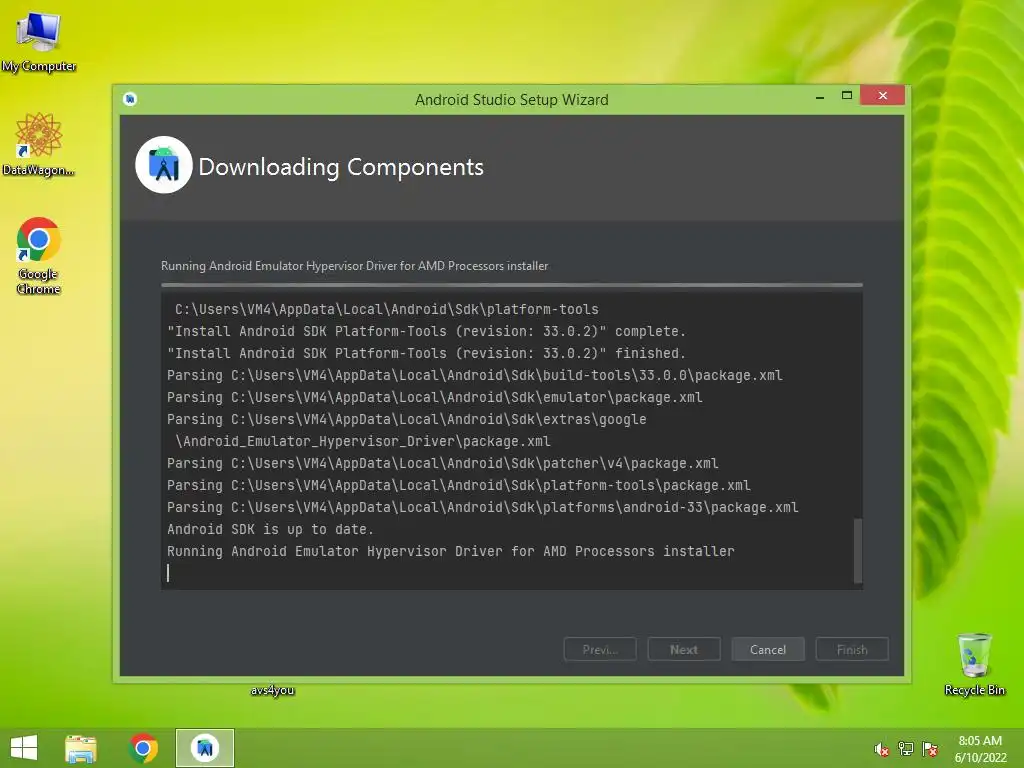Screen dimensions: 1024x768
Task: Click the status label above the progress bar
Action: tap(355, 266)
